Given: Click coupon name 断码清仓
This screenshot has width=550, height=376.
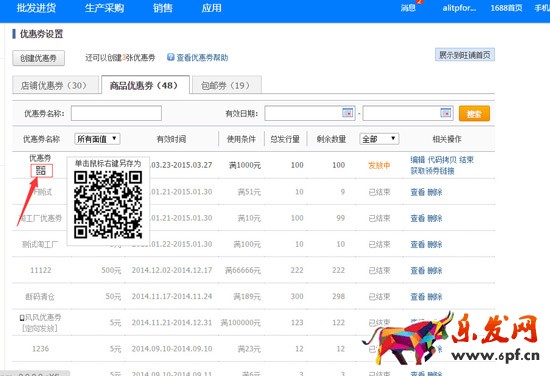Looking at the screenshot, I should pos(40,297).
